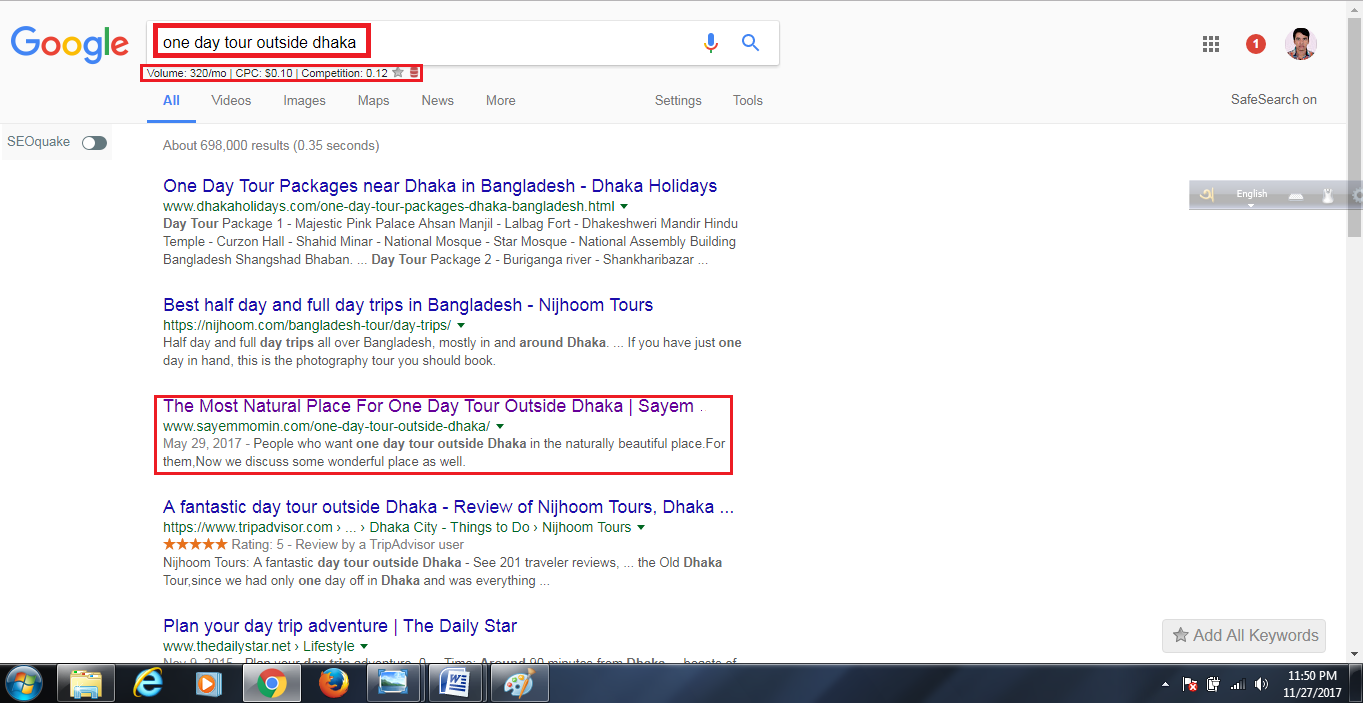Viewport: 1363px width, 703px height.
Task: Open The Most Natural Place For One Day Tour result
Action: tap(432, 406)
